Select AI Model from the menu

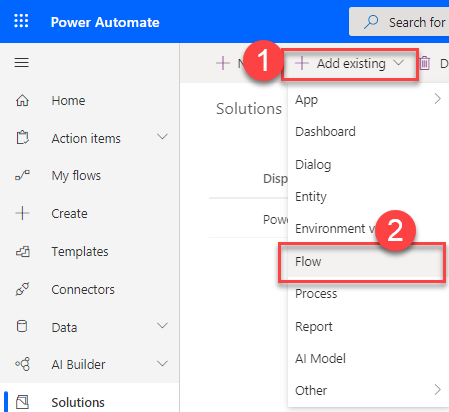click(368, 358)
